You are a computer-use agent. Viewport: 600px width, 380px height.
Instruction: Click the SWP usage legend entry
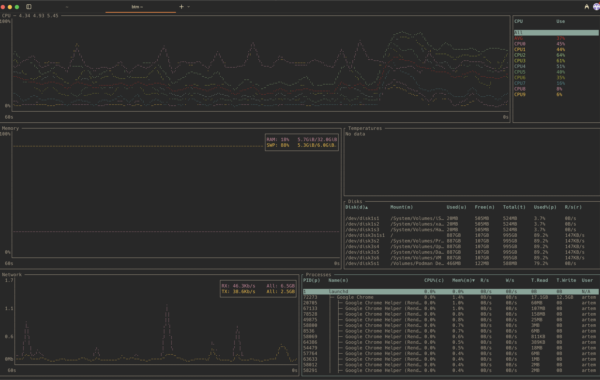click(302, 145)
